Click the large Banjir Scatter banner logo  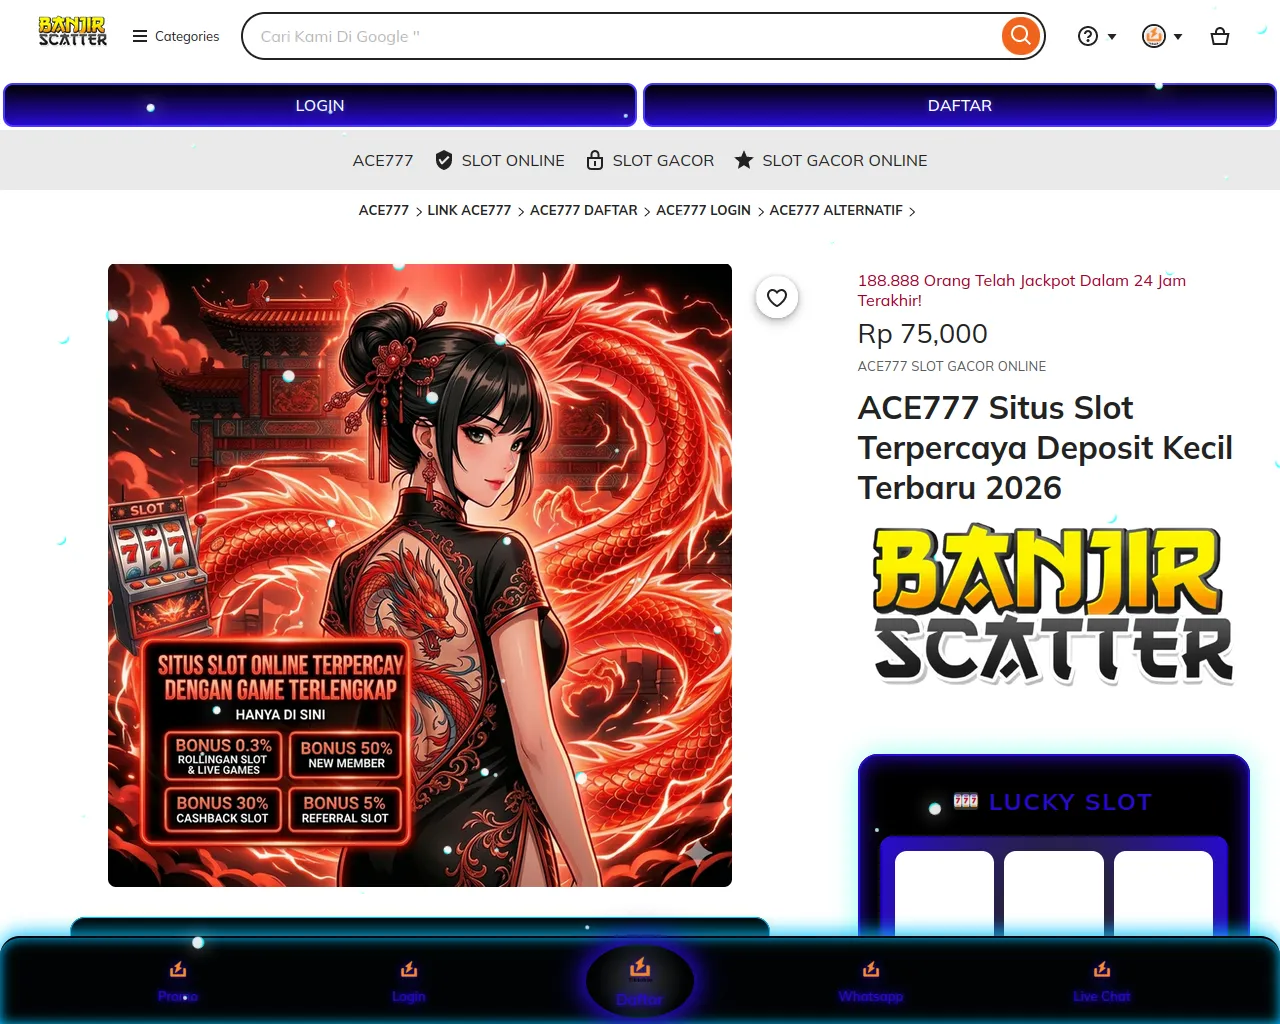point(1054,604)
